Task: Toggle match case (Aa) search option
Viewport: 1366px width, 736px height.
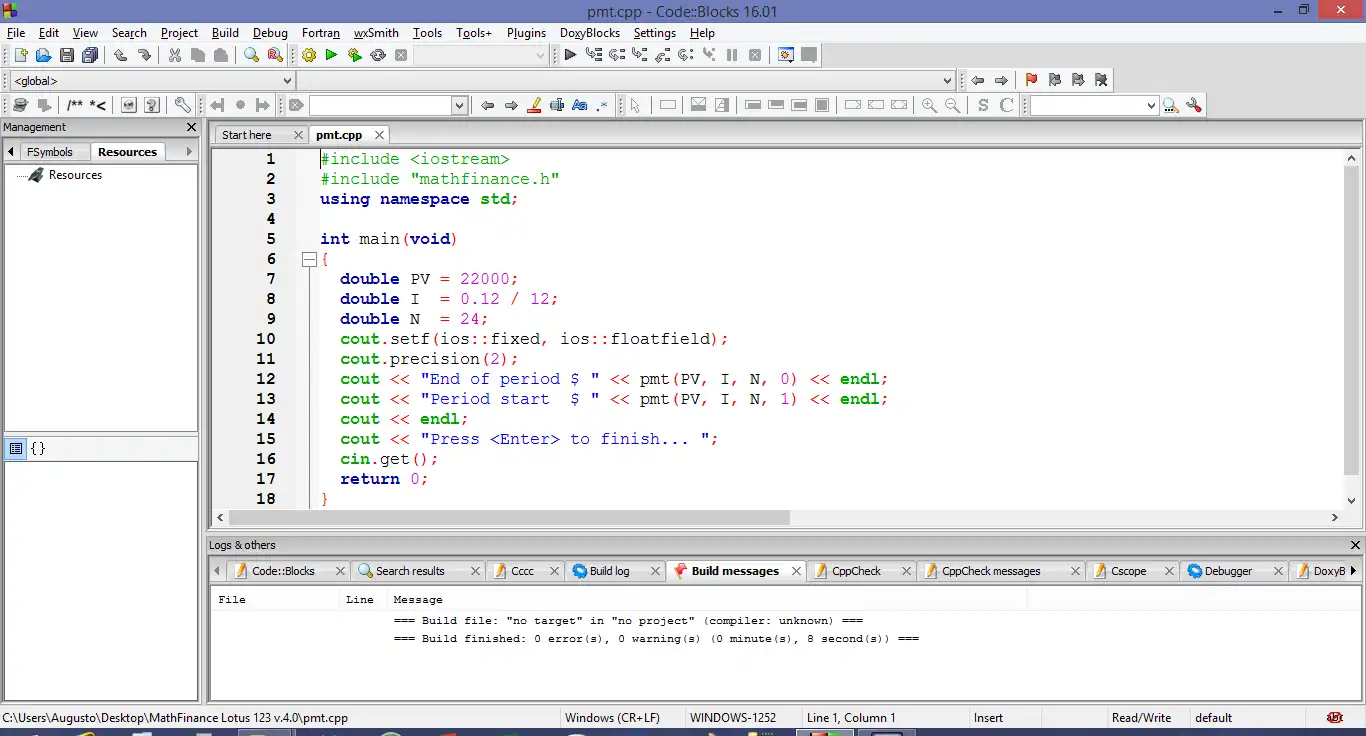Action: click(579, 105)
